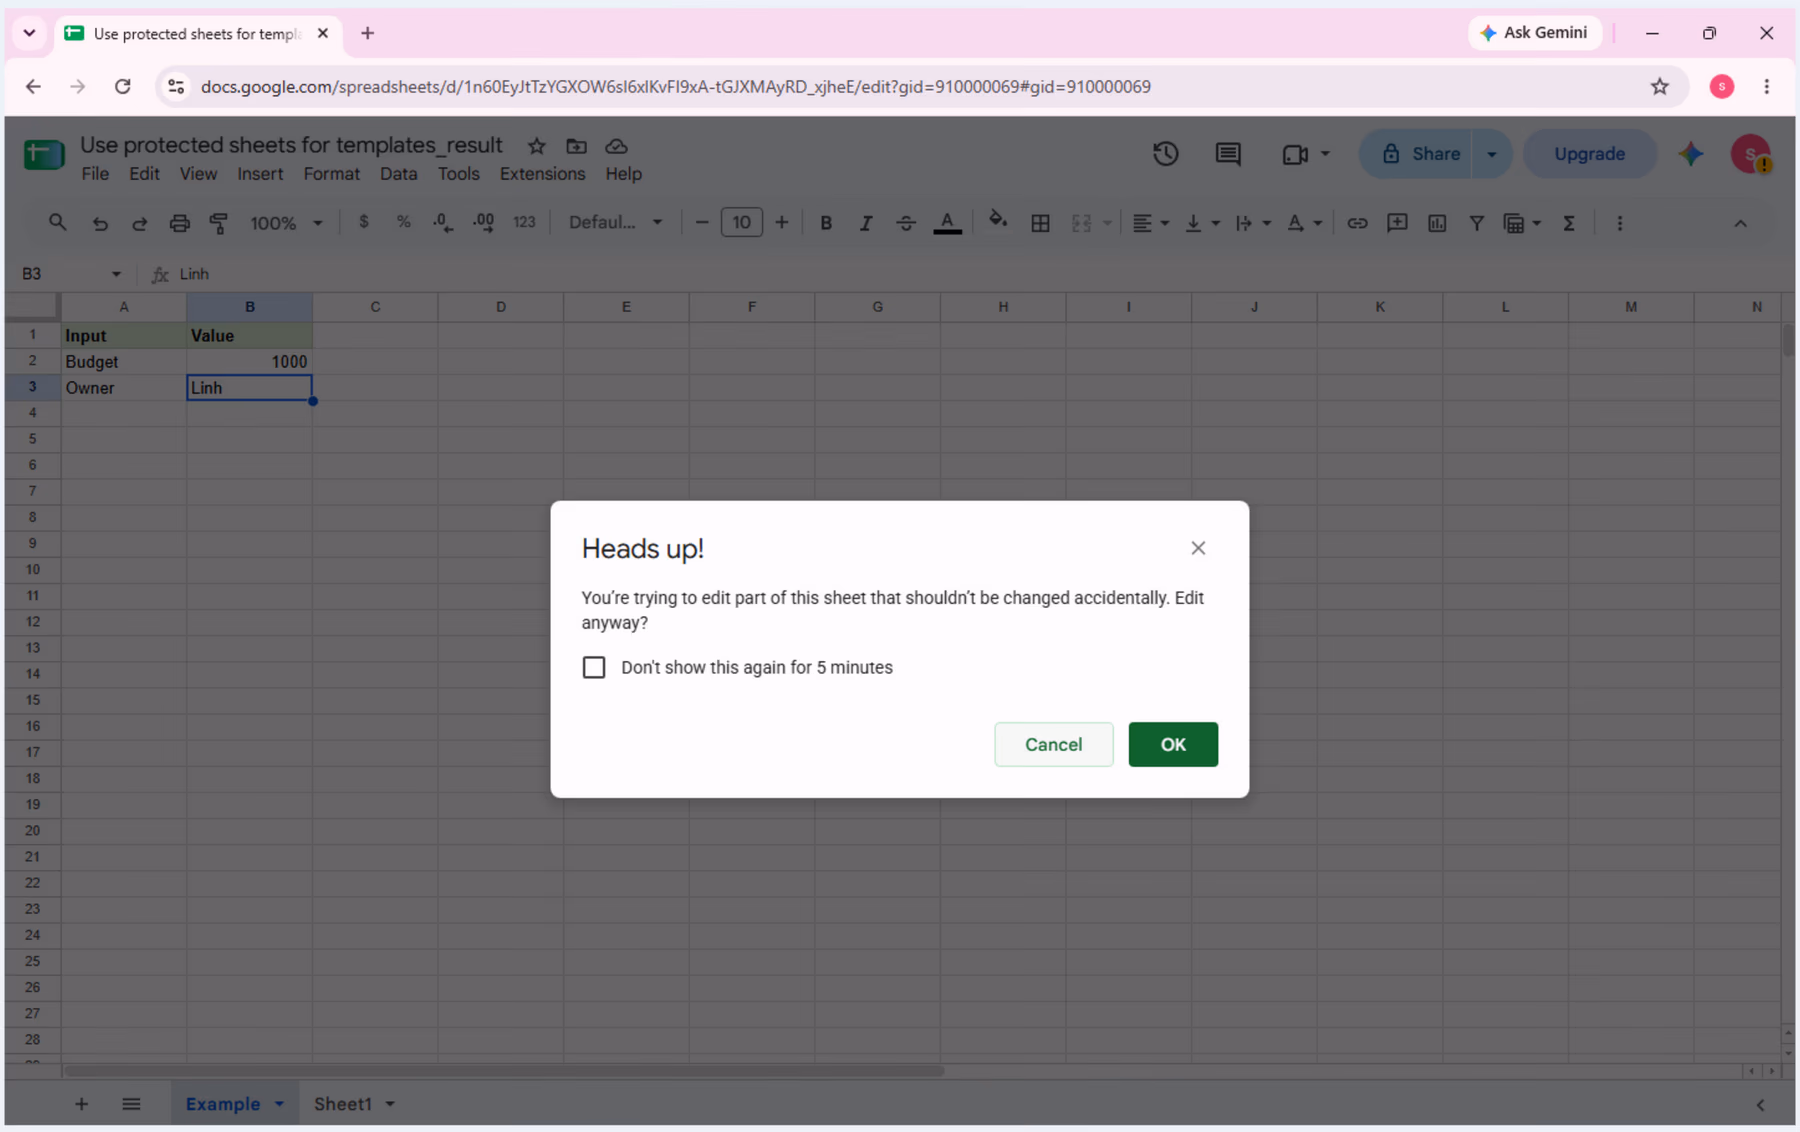Open the Name box dropdown arrow
This screenshot has width=1800, height=1132.
pyautogui.click(x=116, y=274)
